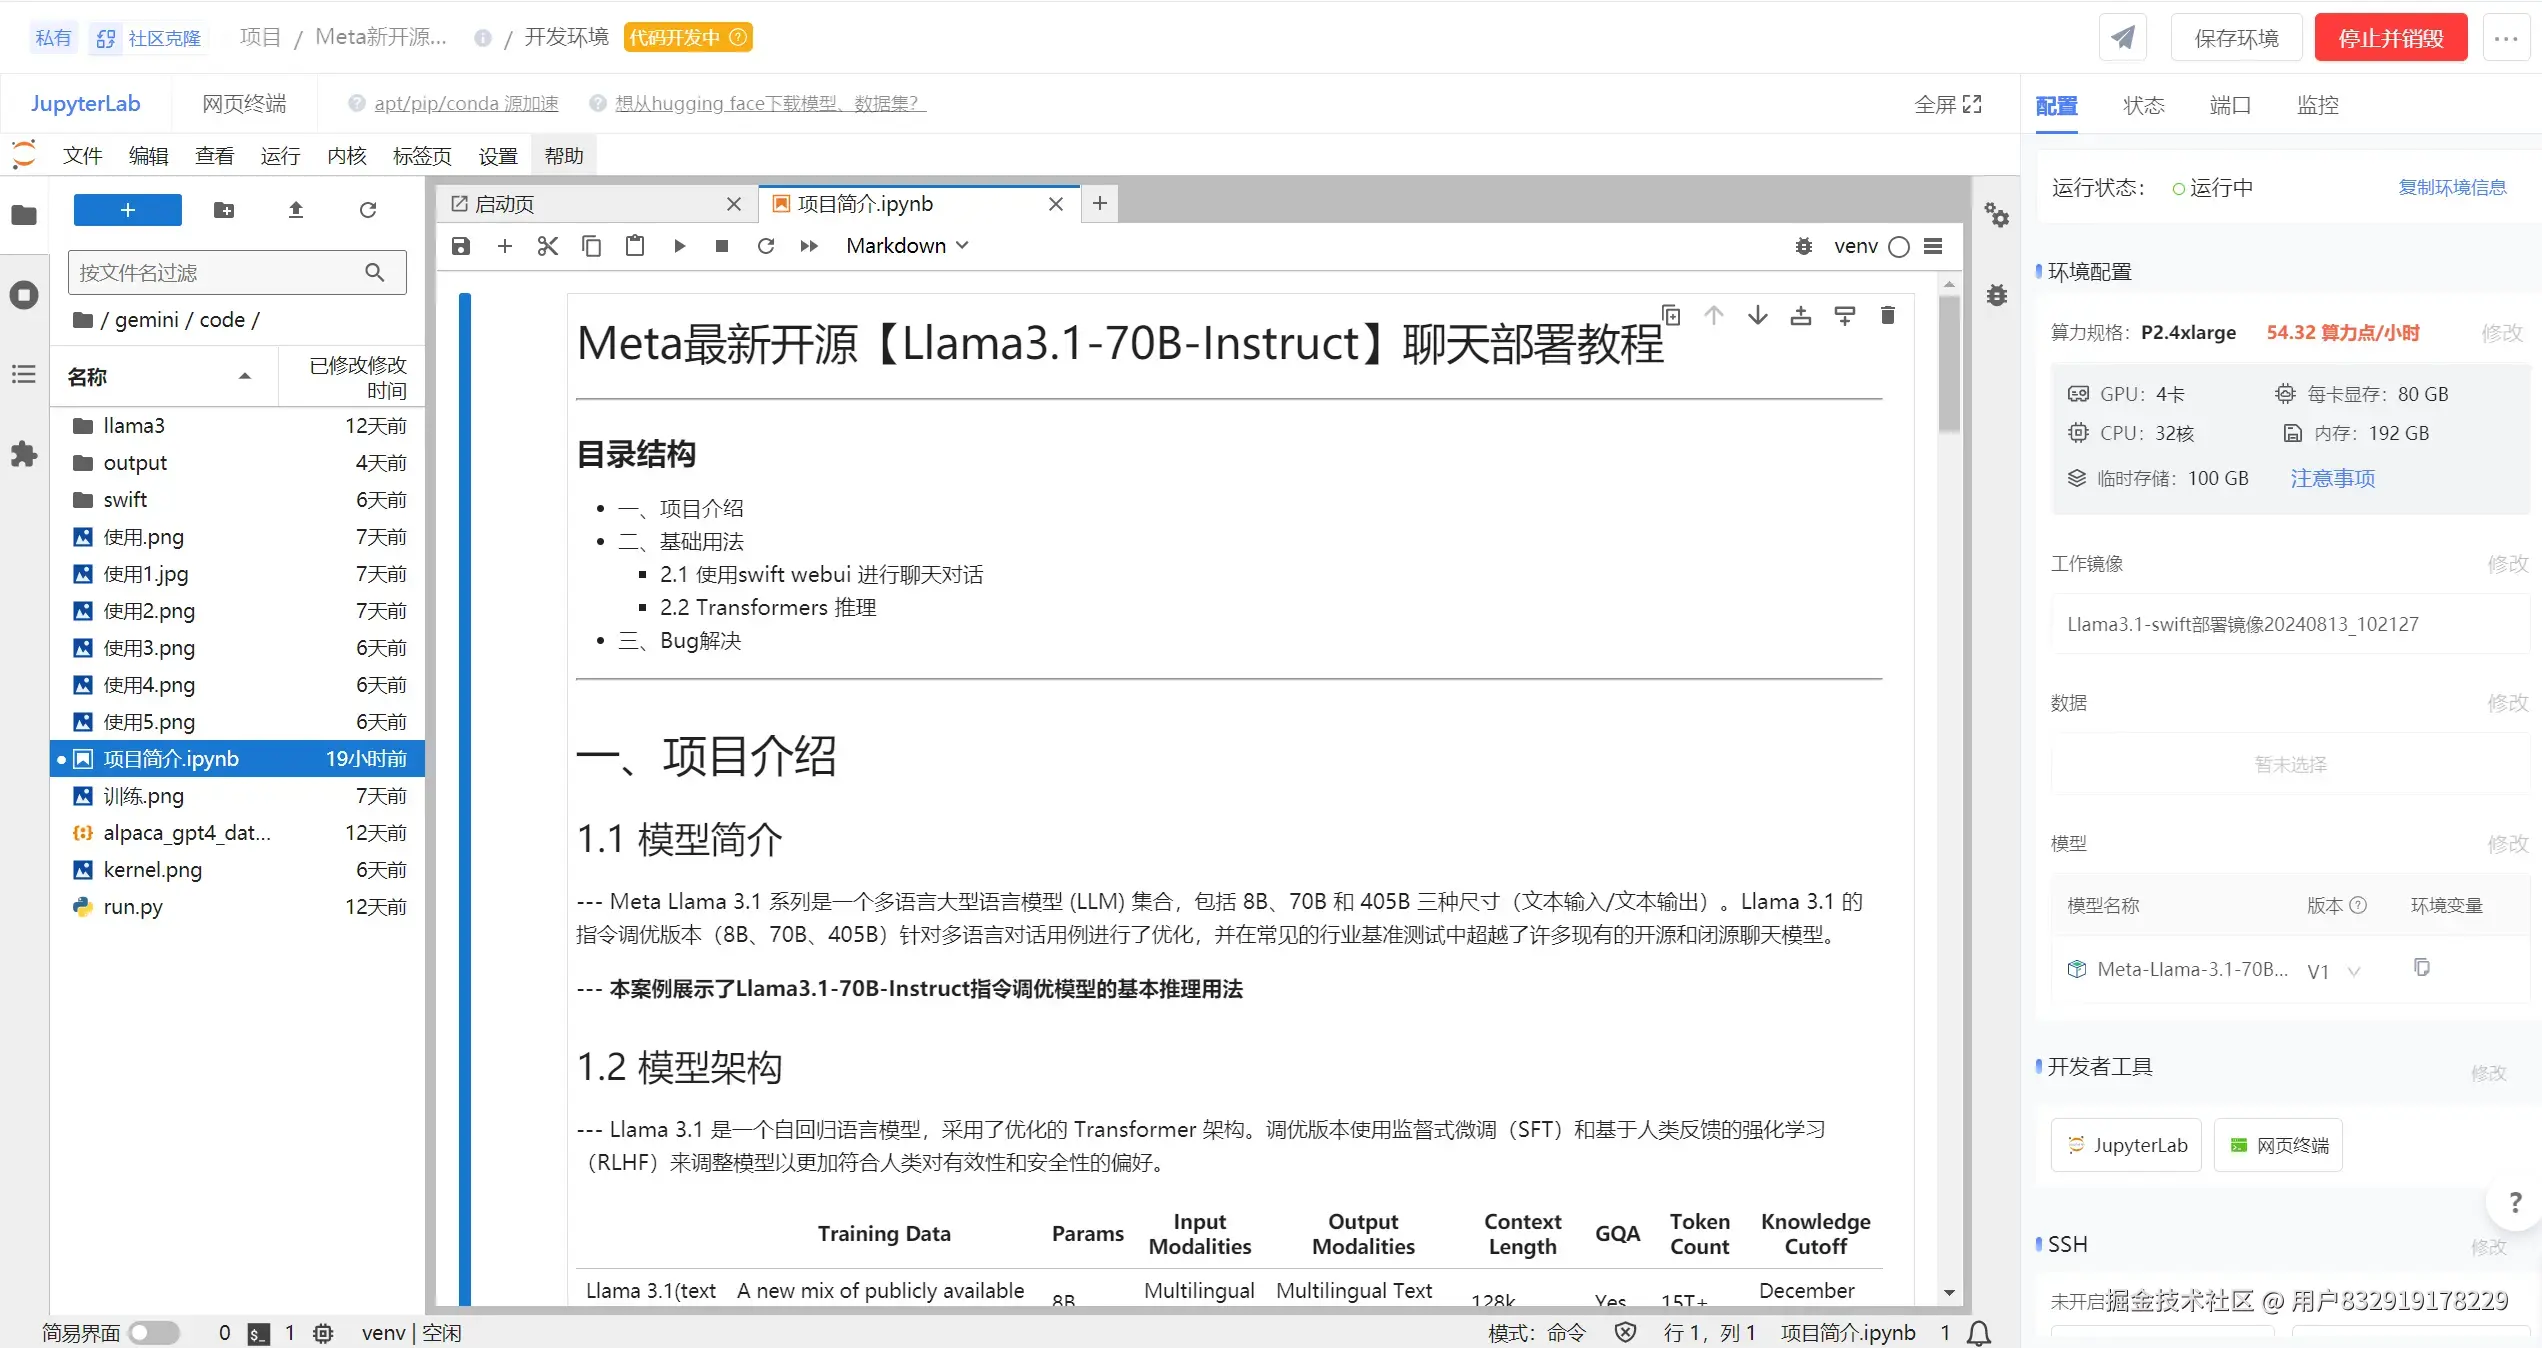Delete the selected cell via trash icon

click(x=1887, y=316)
